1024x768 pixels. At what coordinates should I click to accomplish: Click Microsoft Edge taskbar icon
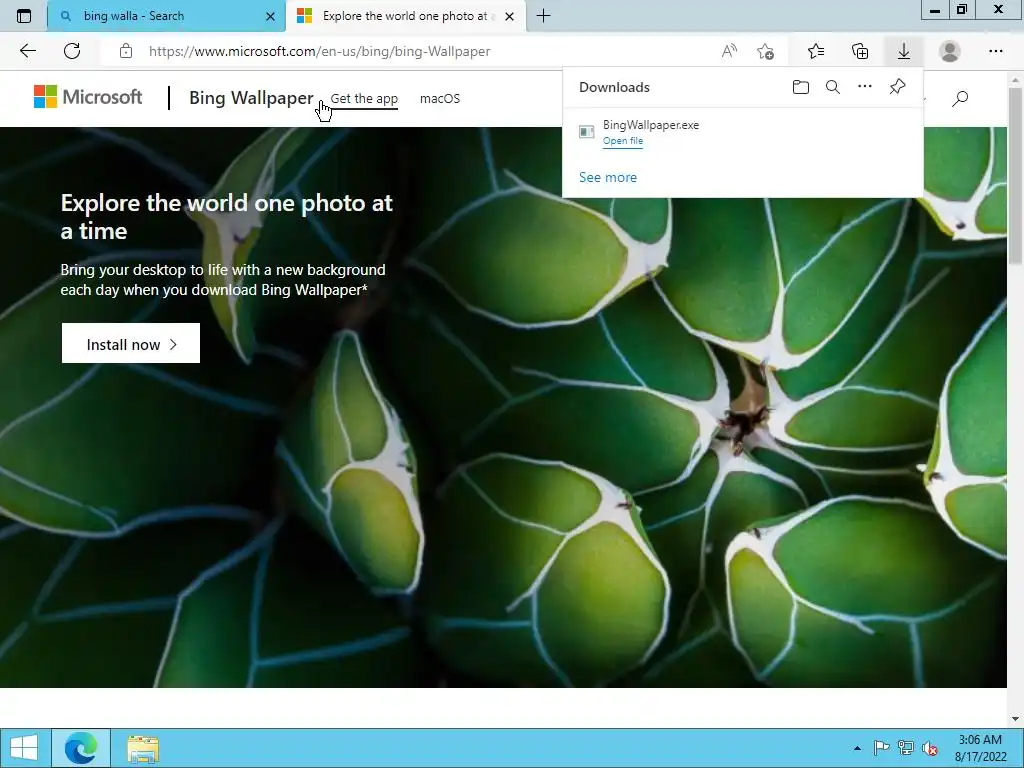pyautogui.click(x=81, y=748)
